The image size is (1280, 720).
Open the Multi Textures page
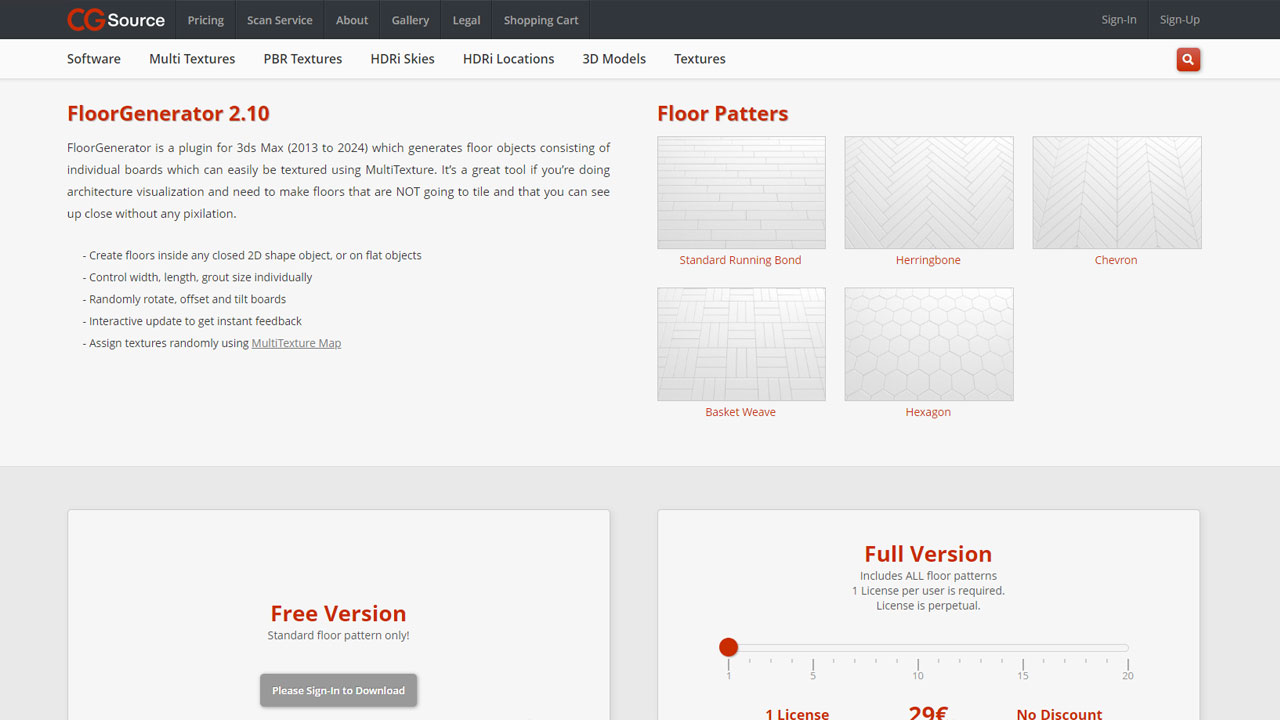pos(191,58)
